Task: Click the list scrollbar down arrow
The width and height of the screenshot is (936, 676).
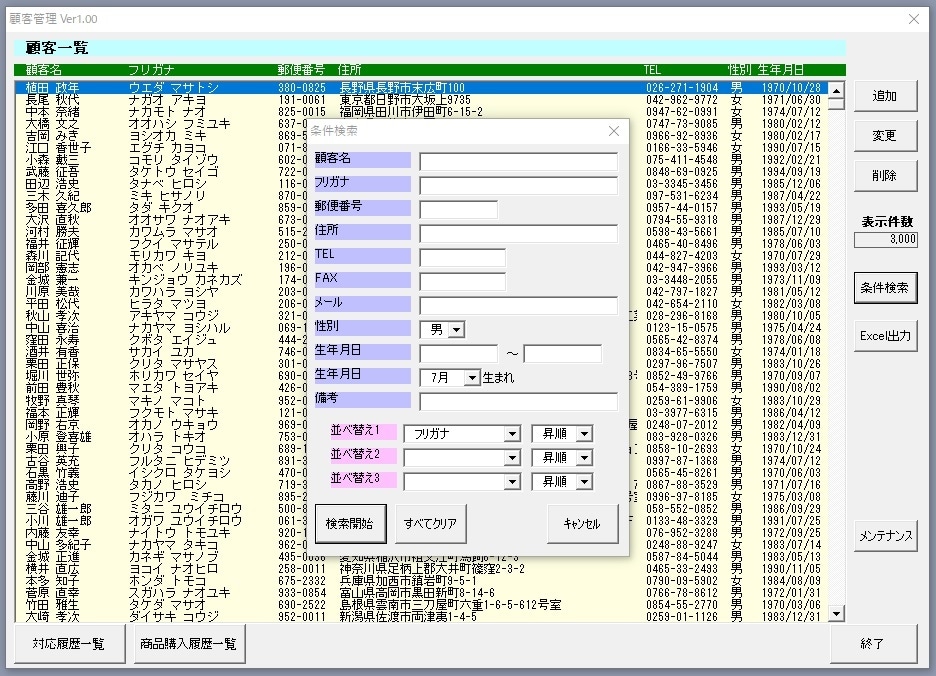Action: [x=837, y=613]
